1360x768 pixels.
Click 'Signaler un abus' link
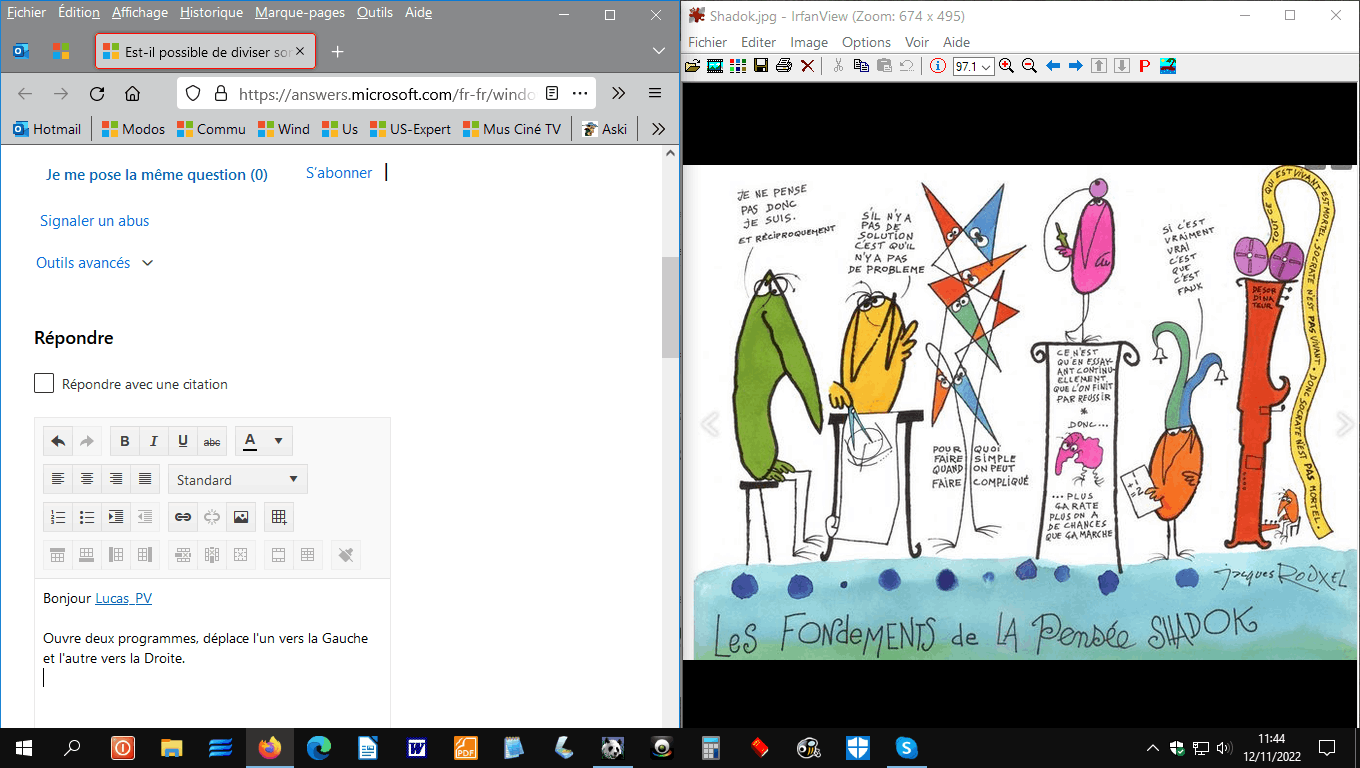94,221
